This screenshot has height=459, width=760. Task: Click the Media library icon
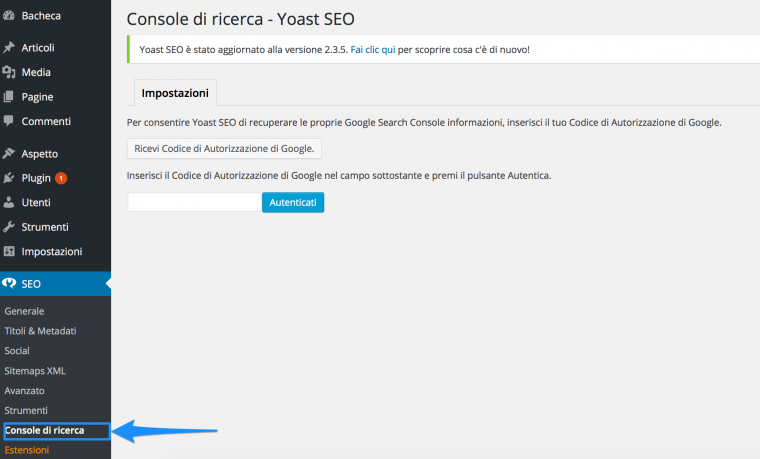pyautogui.click(x=9, y=72)
